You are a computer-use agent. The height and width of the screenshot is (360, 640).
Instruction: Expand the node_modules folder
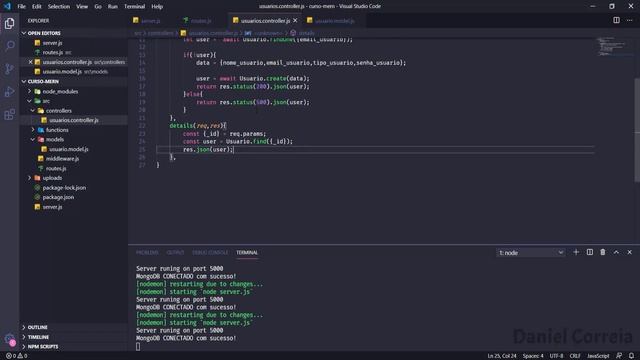[60, 91]
